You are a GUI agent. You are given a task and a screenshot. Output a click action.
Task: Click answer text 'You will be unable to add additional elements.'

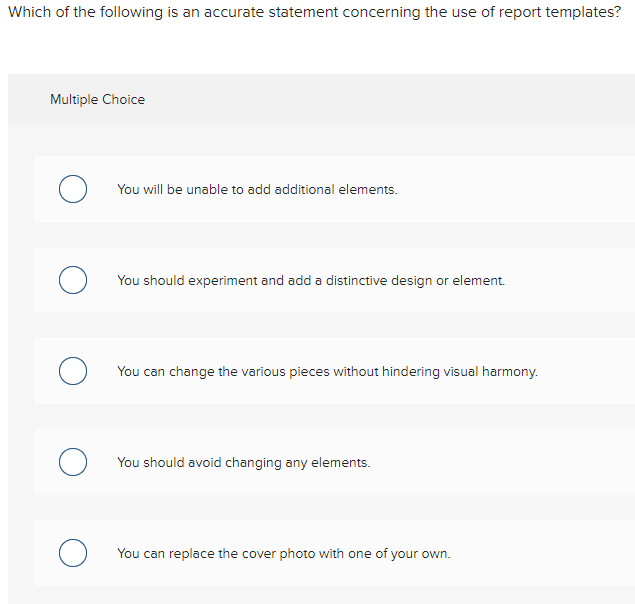coord(258,190)
